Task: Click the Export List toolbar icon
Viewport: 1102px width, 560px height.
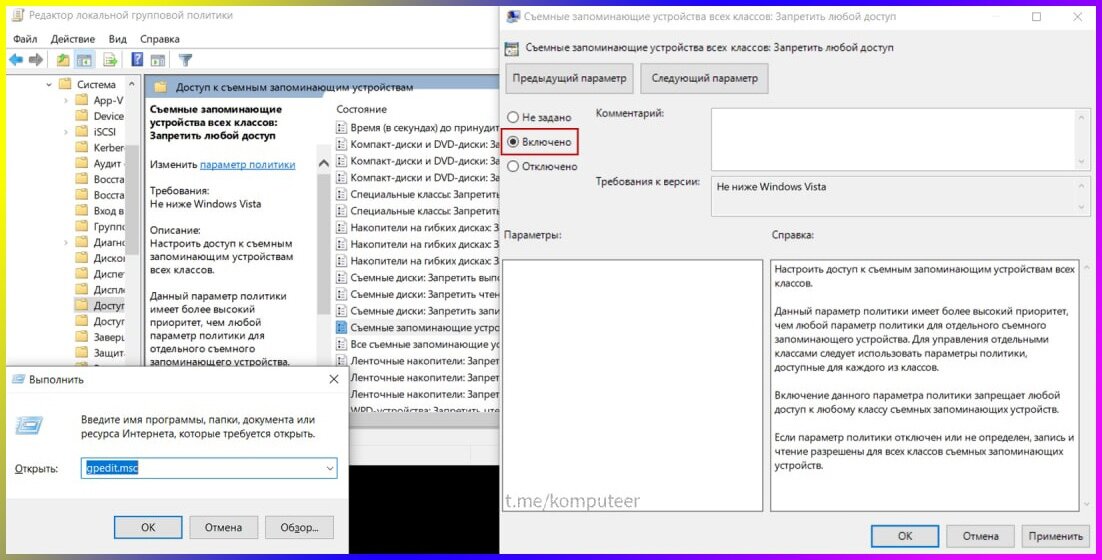Action: pos(110,60)
